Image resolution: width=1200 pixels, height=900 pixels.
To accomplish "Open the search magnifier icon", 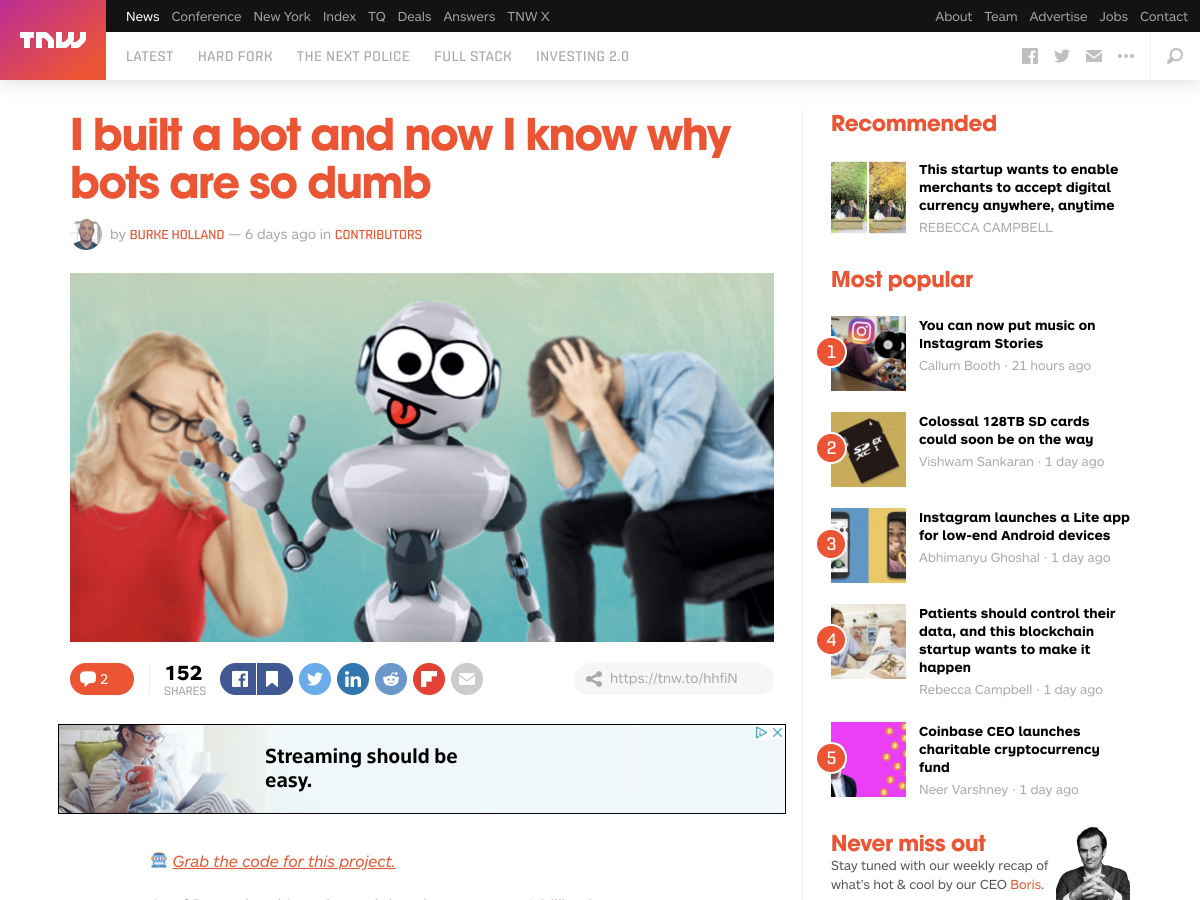I will click(1175, 56).
